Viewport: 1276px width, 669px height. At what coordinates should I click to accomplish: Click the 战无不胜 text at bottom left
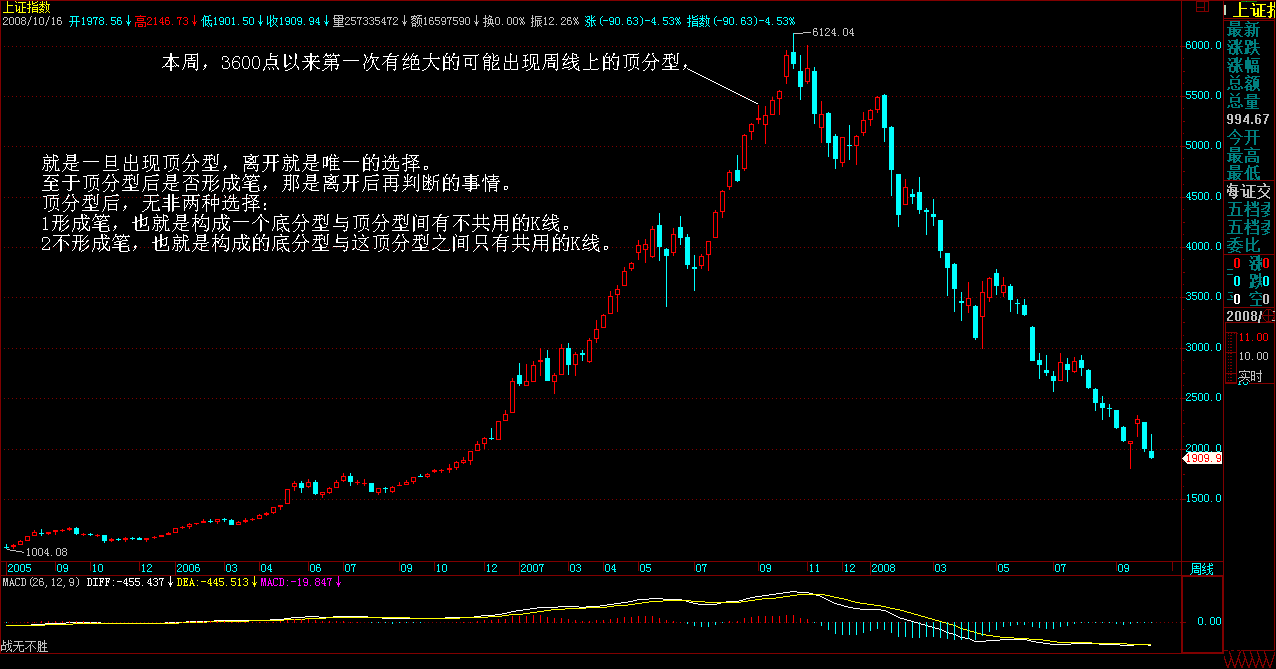click(x=24, y=647)
